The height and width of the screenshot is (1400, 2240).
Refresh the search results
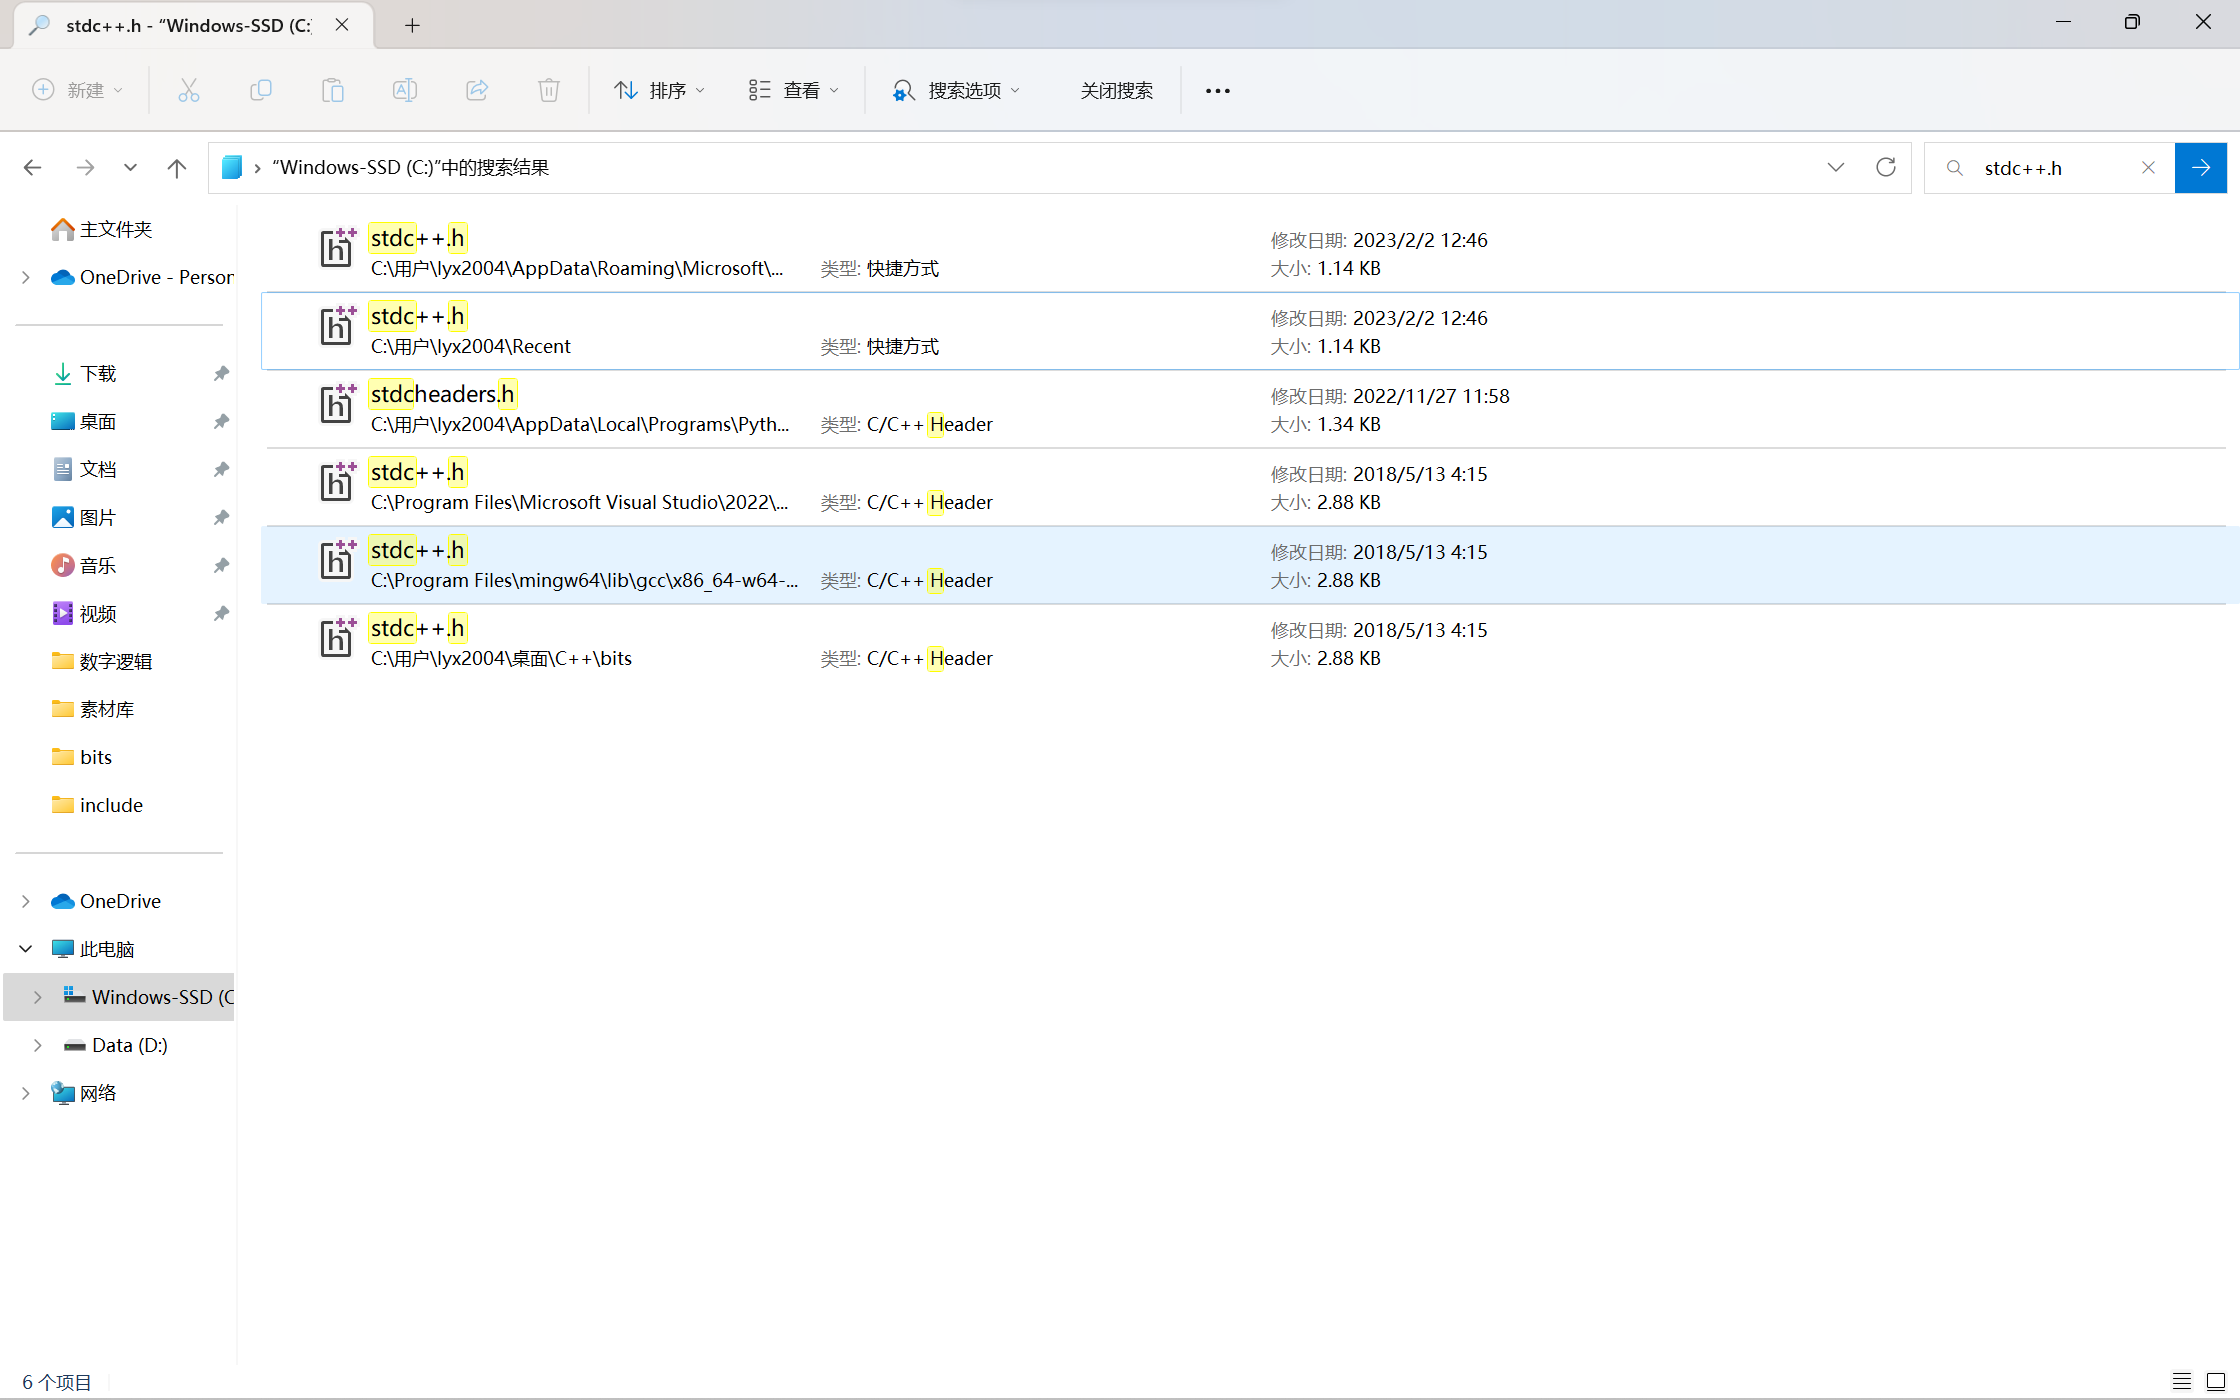(1886, 167)
